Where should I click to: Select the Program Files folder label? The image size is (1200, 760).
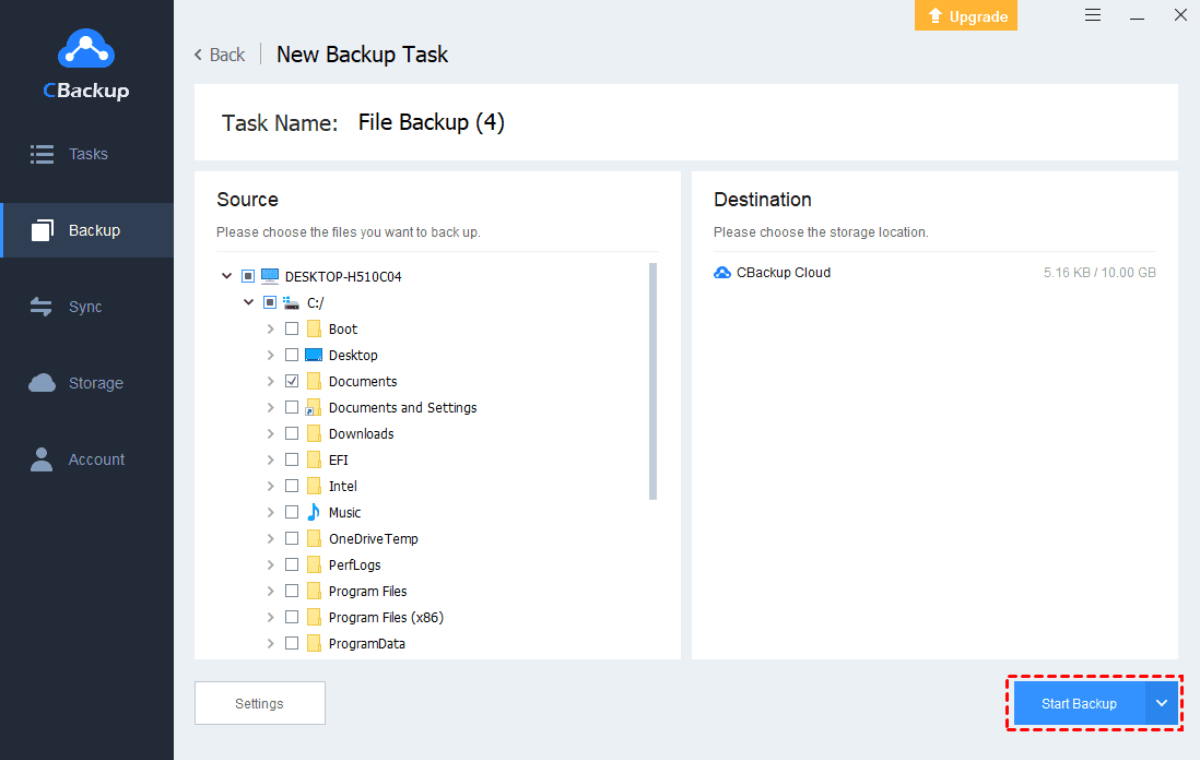(368, 591)
